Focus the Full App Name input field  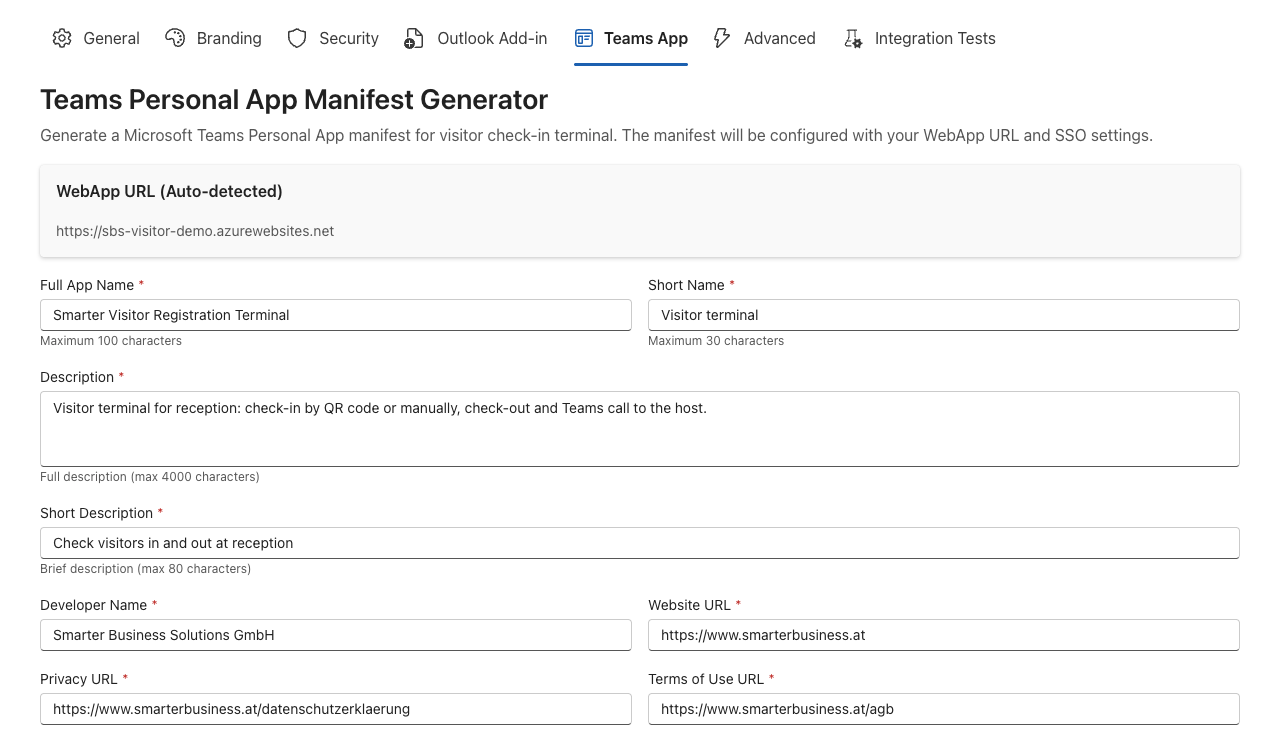pos(336,315)
